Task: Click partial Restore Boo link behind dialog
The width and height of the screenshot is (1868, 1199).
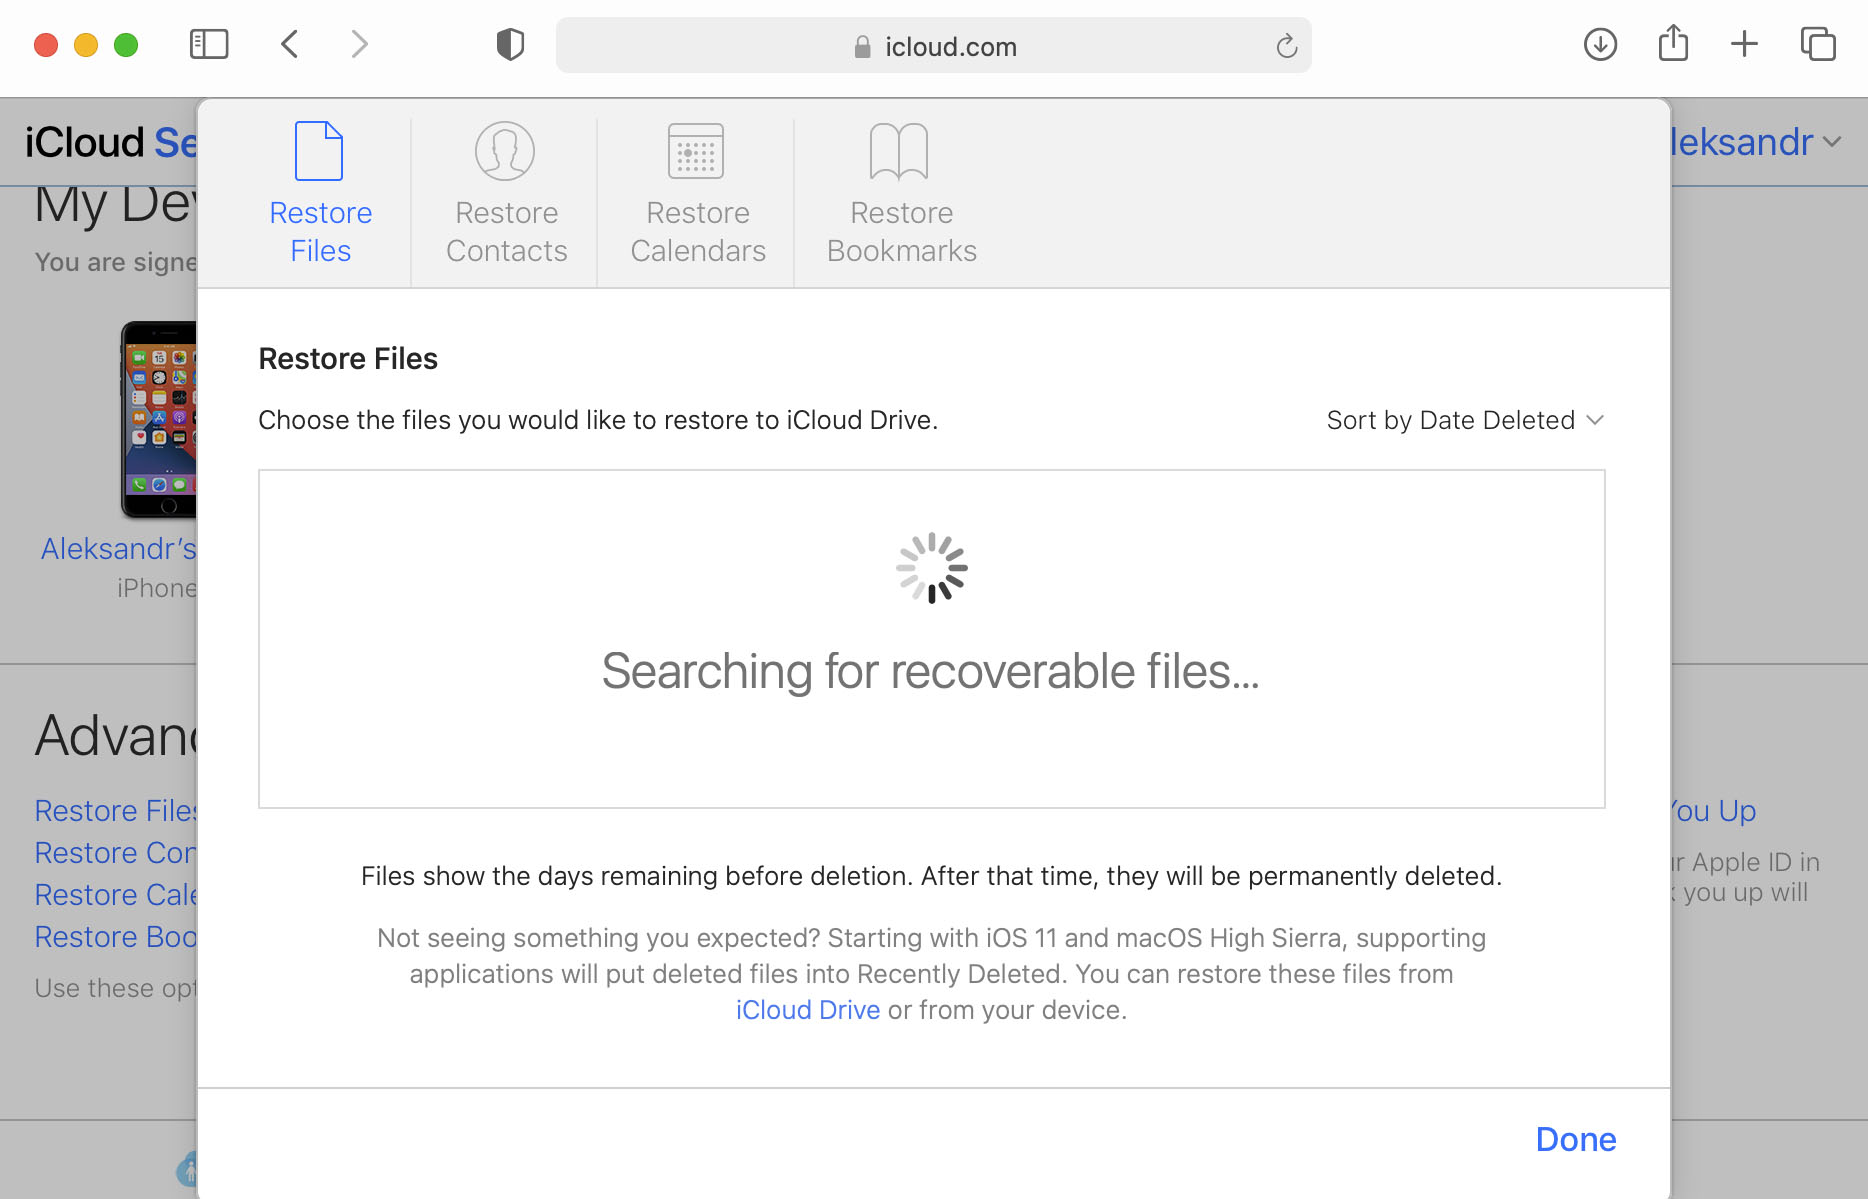Action: point(115,937)
